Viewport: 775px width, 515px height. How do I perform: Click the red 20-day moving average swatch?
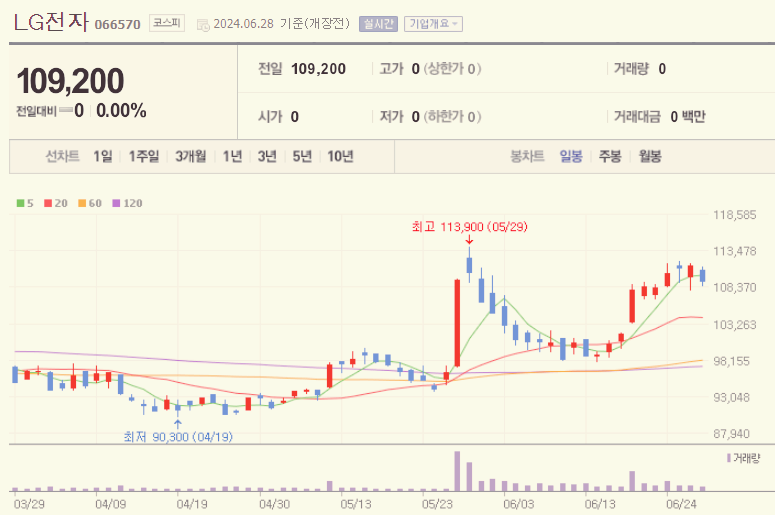(x=48, y=203)
